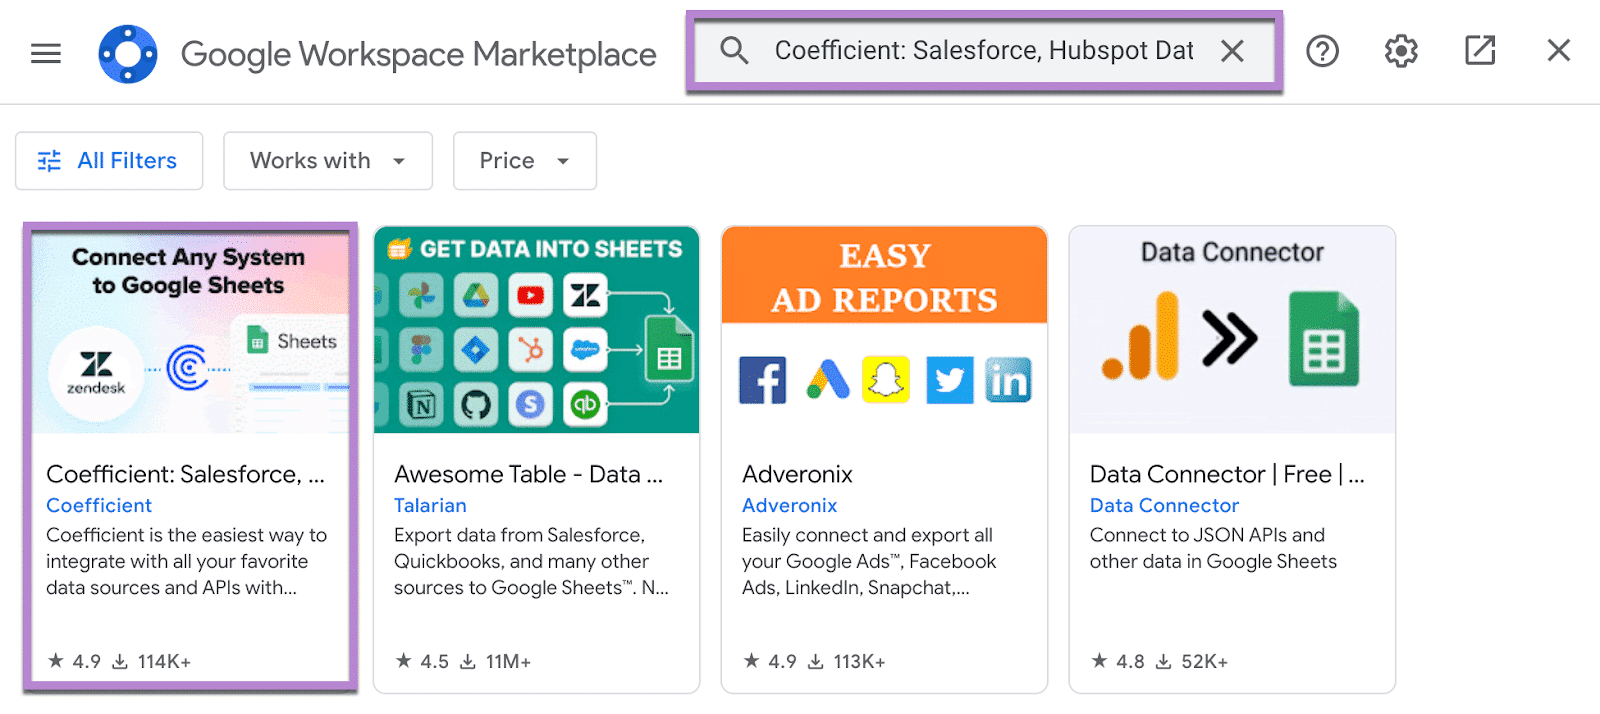The height and width of the screenshot is (714, 1600).
Task: Click the LinkedIn icon in Adveronix banner
Action: (x=1008, y=380)
